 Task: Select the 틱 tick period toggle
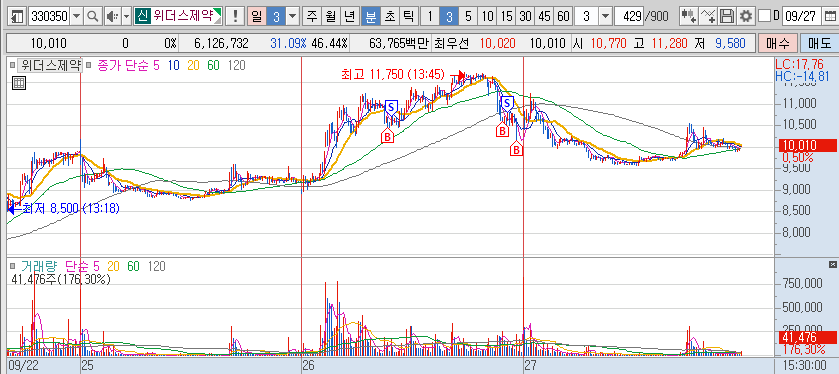pyautogui.click(x=408, y=17)
